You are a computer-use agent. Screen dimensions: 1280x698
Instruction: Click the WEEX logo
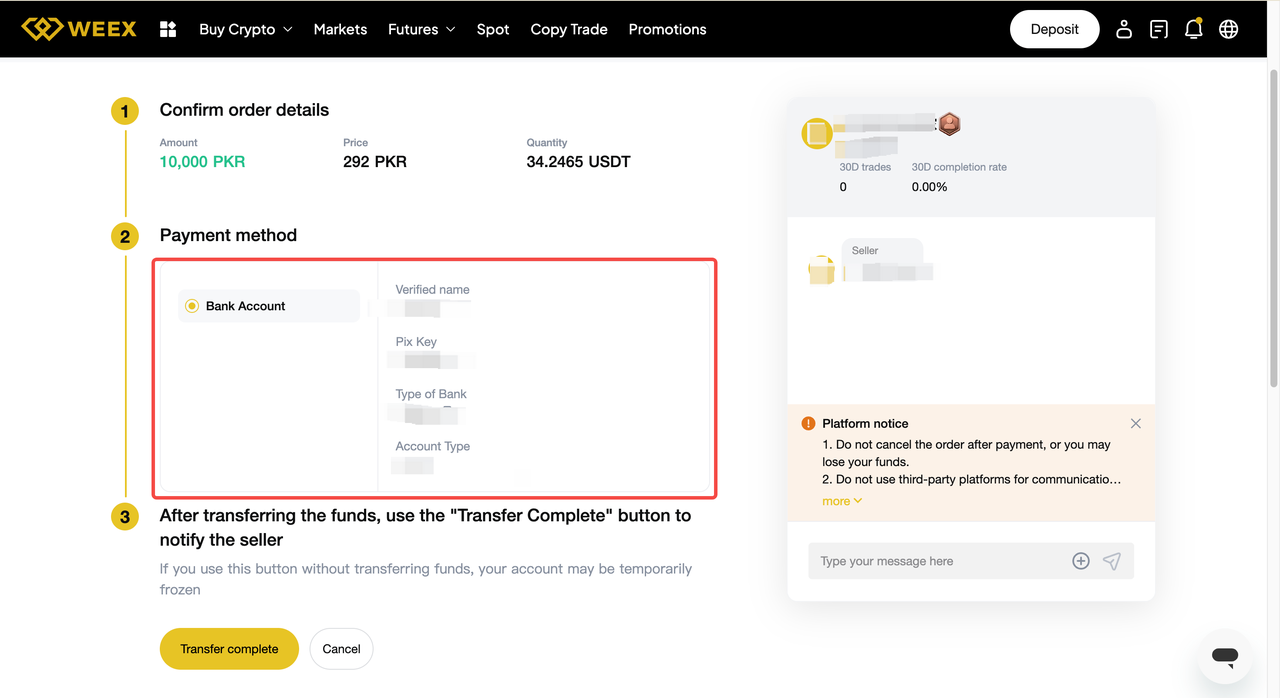79,29
